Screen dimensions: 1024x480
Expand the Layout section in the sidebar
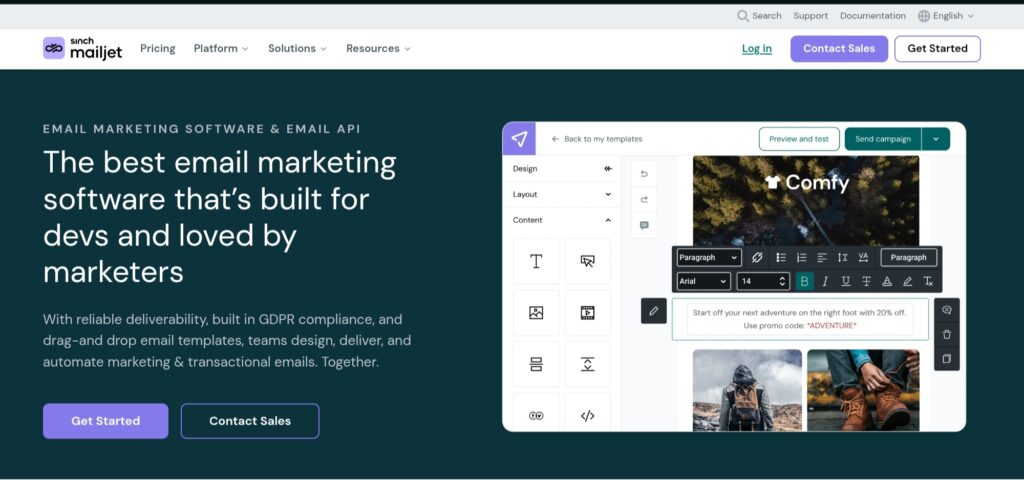561,194
